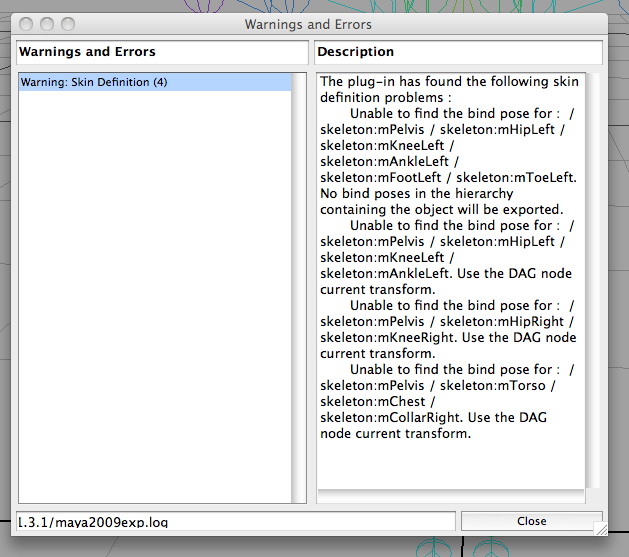
Task: Click the Close button at bottom right
Action: pyautogui.click(x=531, y=521)
